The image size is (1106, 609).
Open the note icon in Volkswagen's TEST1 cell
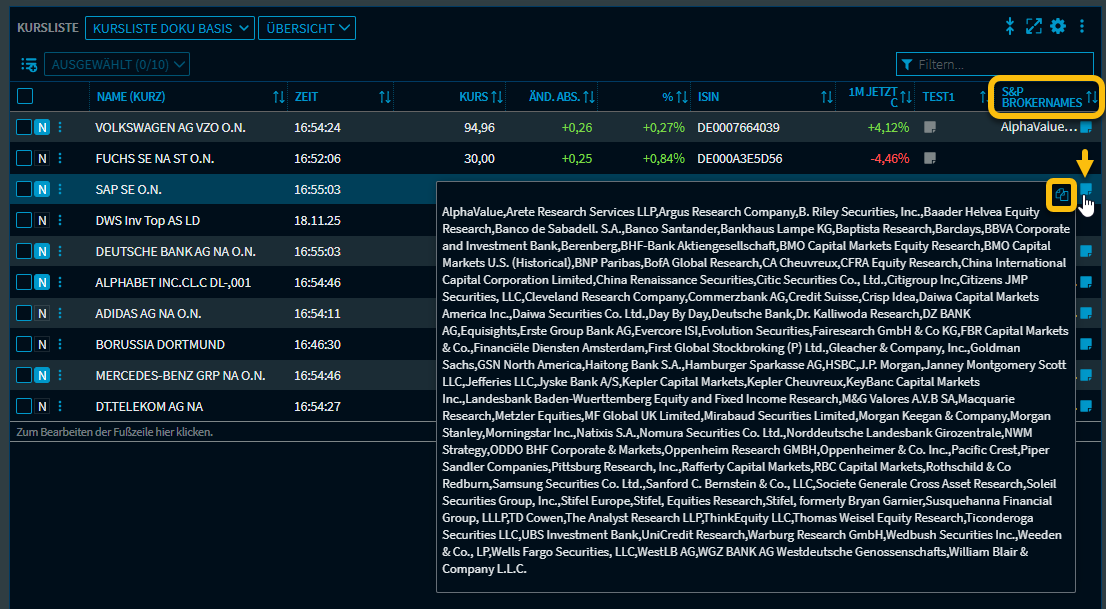click(x=930, y=128)
